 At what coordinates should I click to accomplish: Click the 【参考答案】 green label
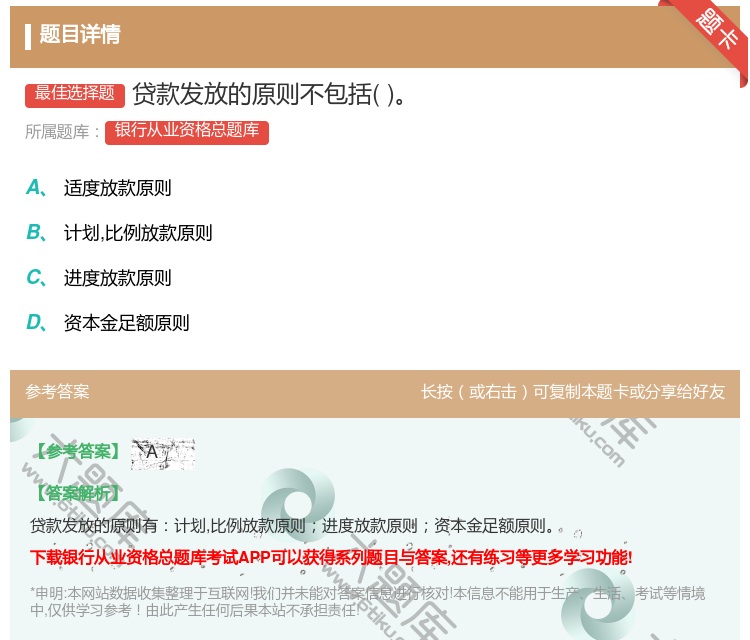78,451
